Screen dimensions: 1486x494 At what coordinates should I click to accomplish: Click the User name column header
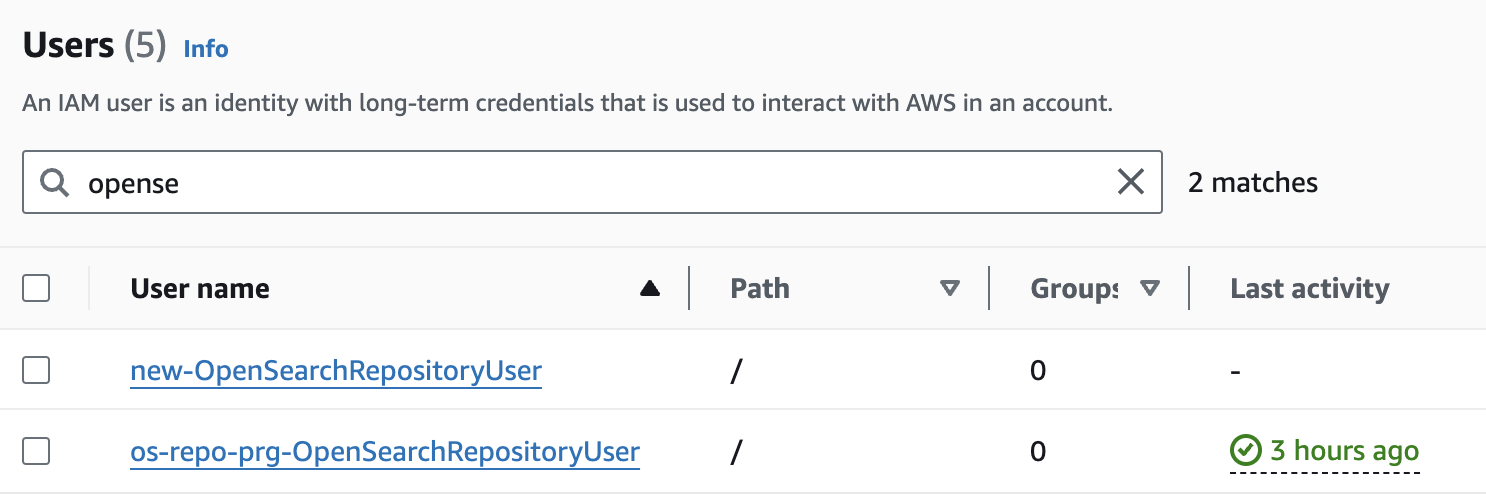click(200, 289)
